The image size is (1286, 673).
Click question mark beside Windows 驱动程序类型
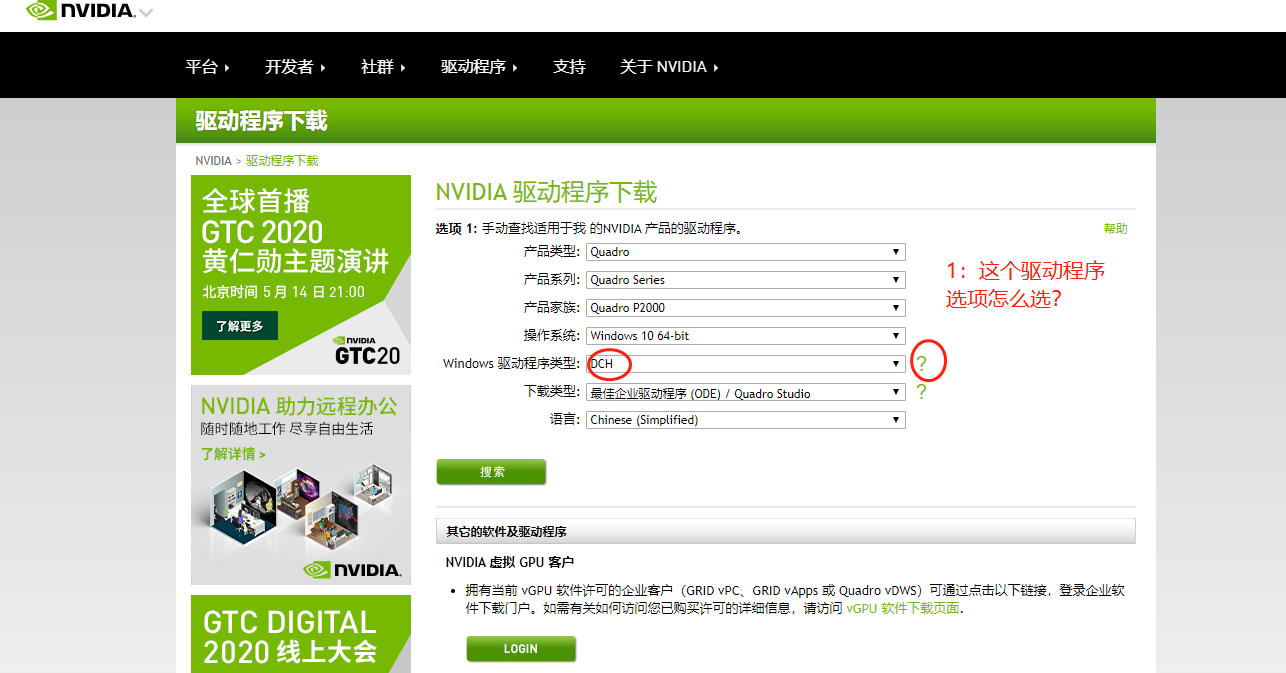pos(922,364)
